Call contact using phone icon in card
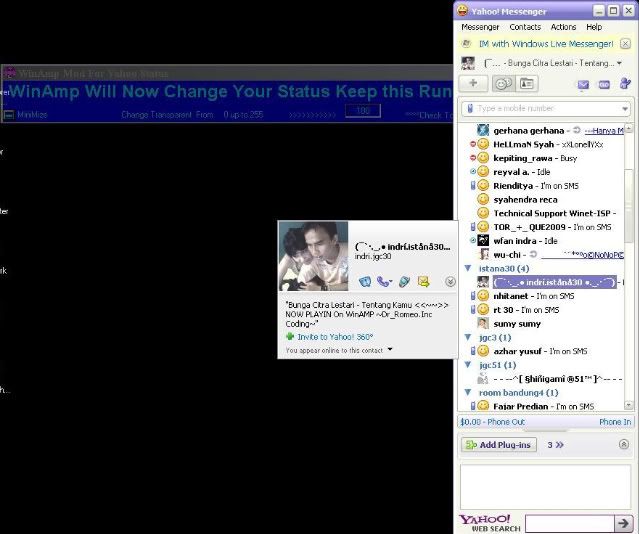This screenshot has width=639, height=534. (384, 281)
